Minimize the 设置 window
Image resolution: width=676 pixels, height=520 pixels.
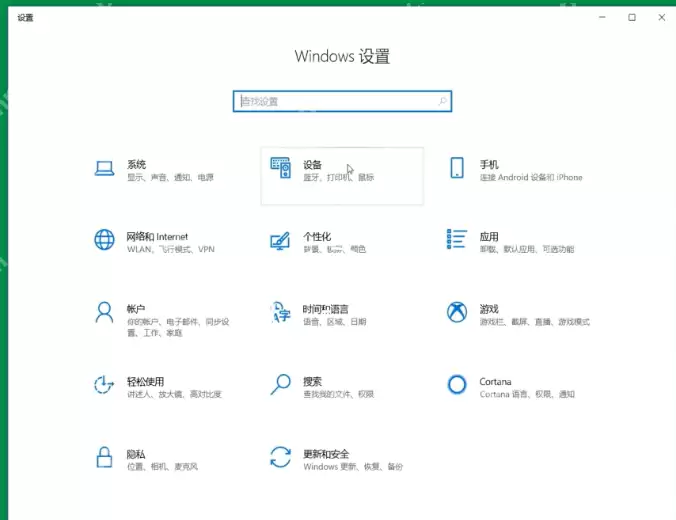[x=602, y=17]
